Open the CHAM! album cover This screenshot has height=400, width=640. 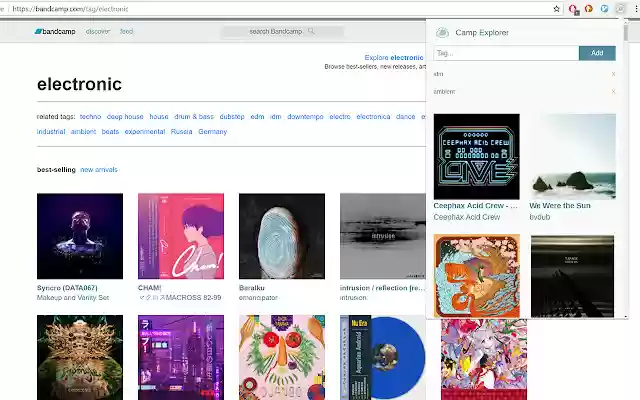[x=181, y=236]
